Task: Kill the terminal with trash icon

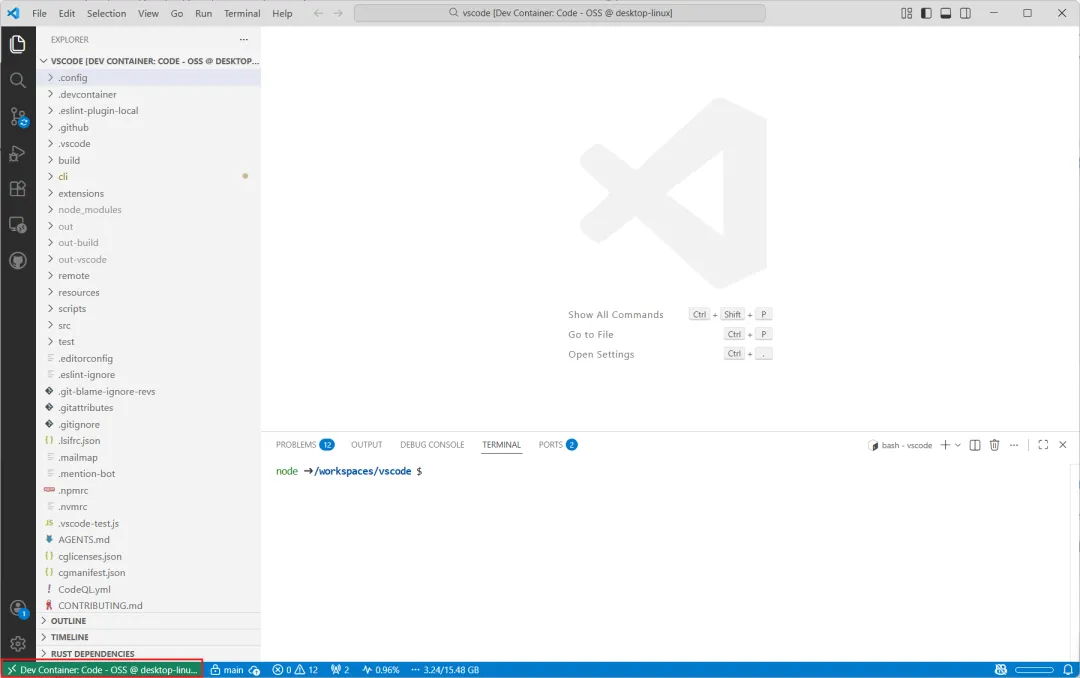Action: [995, 445]
